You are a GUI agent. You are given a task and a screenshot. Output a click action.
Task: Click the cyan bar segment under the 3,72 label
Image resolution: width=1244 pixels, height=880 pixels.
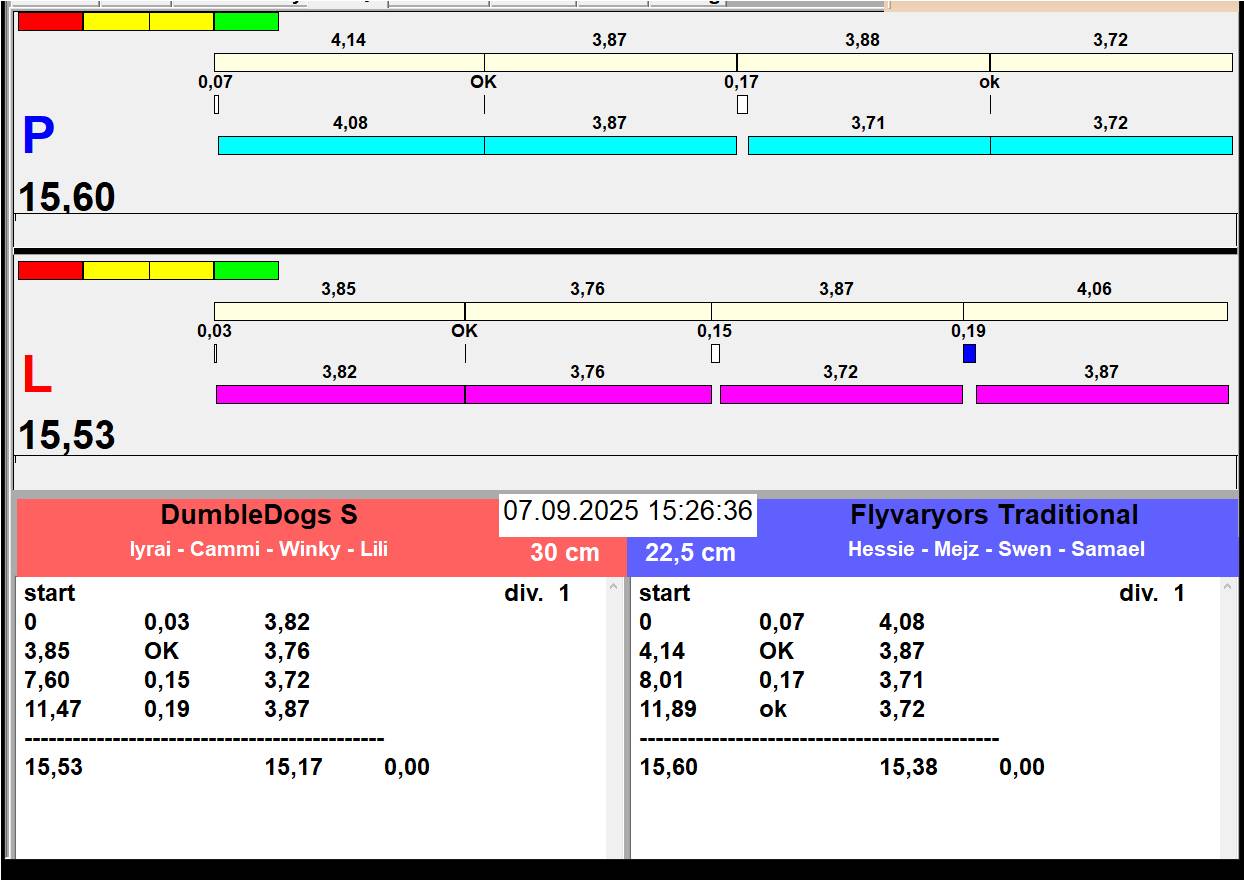coord(1111,145)
